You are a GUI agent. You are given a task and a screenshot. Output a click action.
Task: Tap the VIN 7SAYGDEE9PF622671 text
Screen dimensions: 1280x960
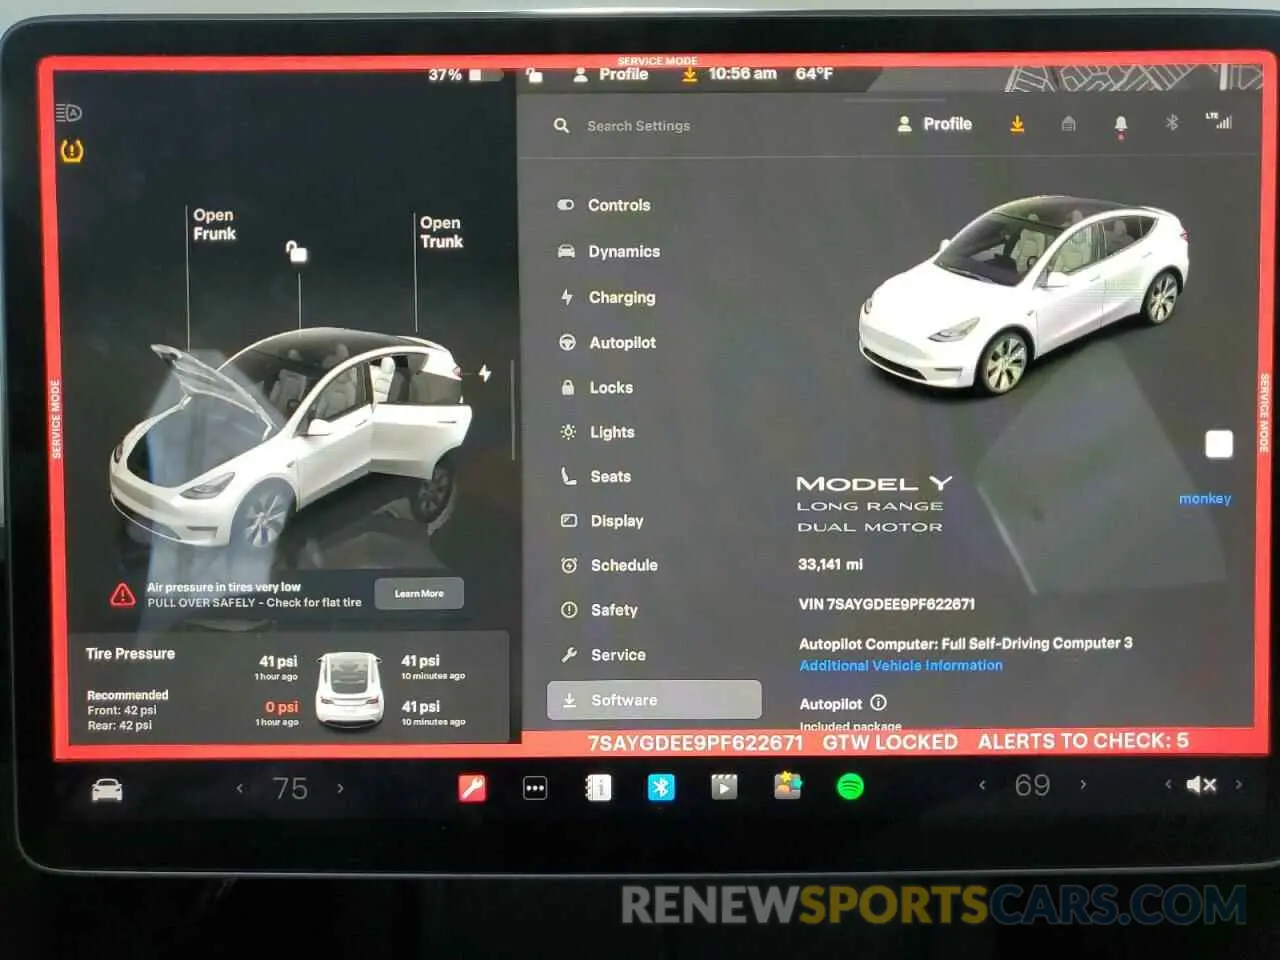point(886,604)
